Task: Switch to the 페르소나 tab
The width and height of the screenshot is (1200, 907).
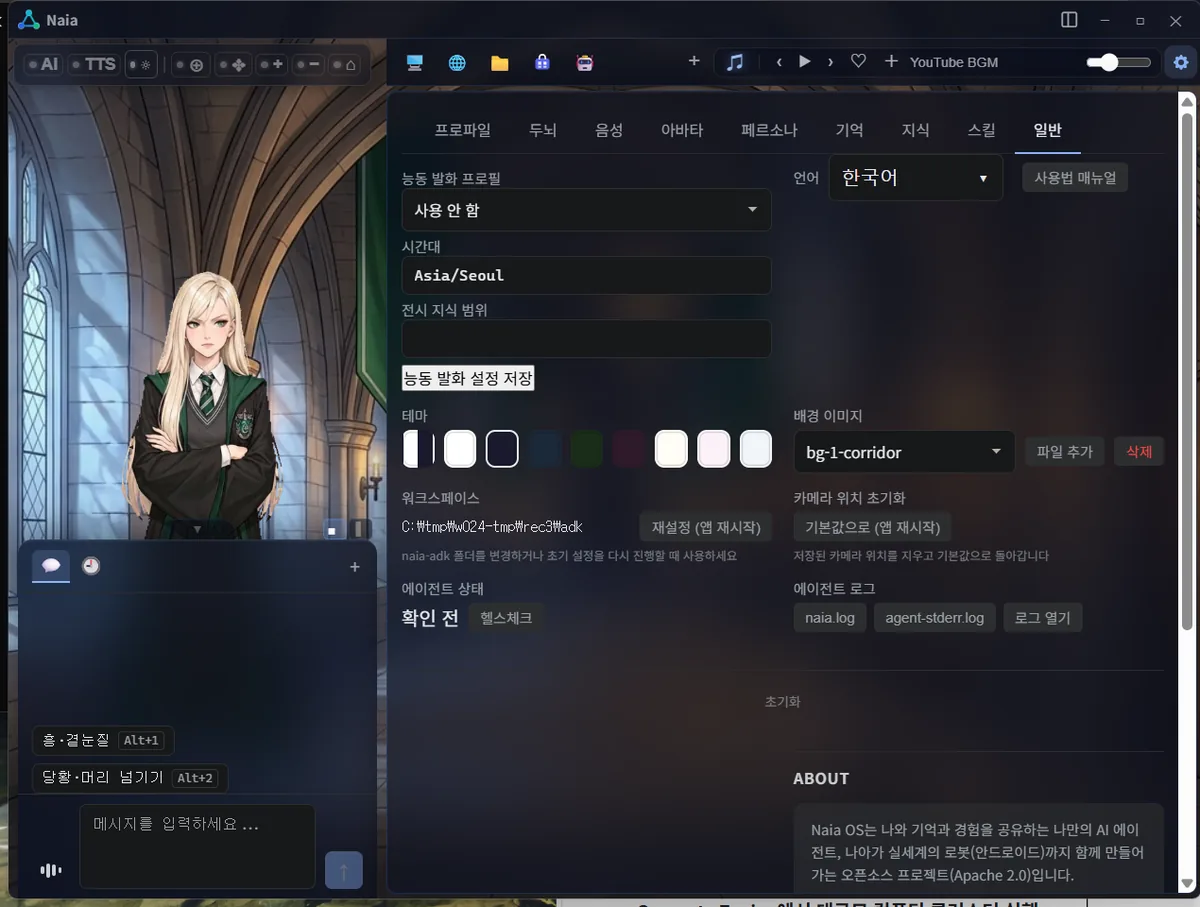Action: click(x=769, y=130)
